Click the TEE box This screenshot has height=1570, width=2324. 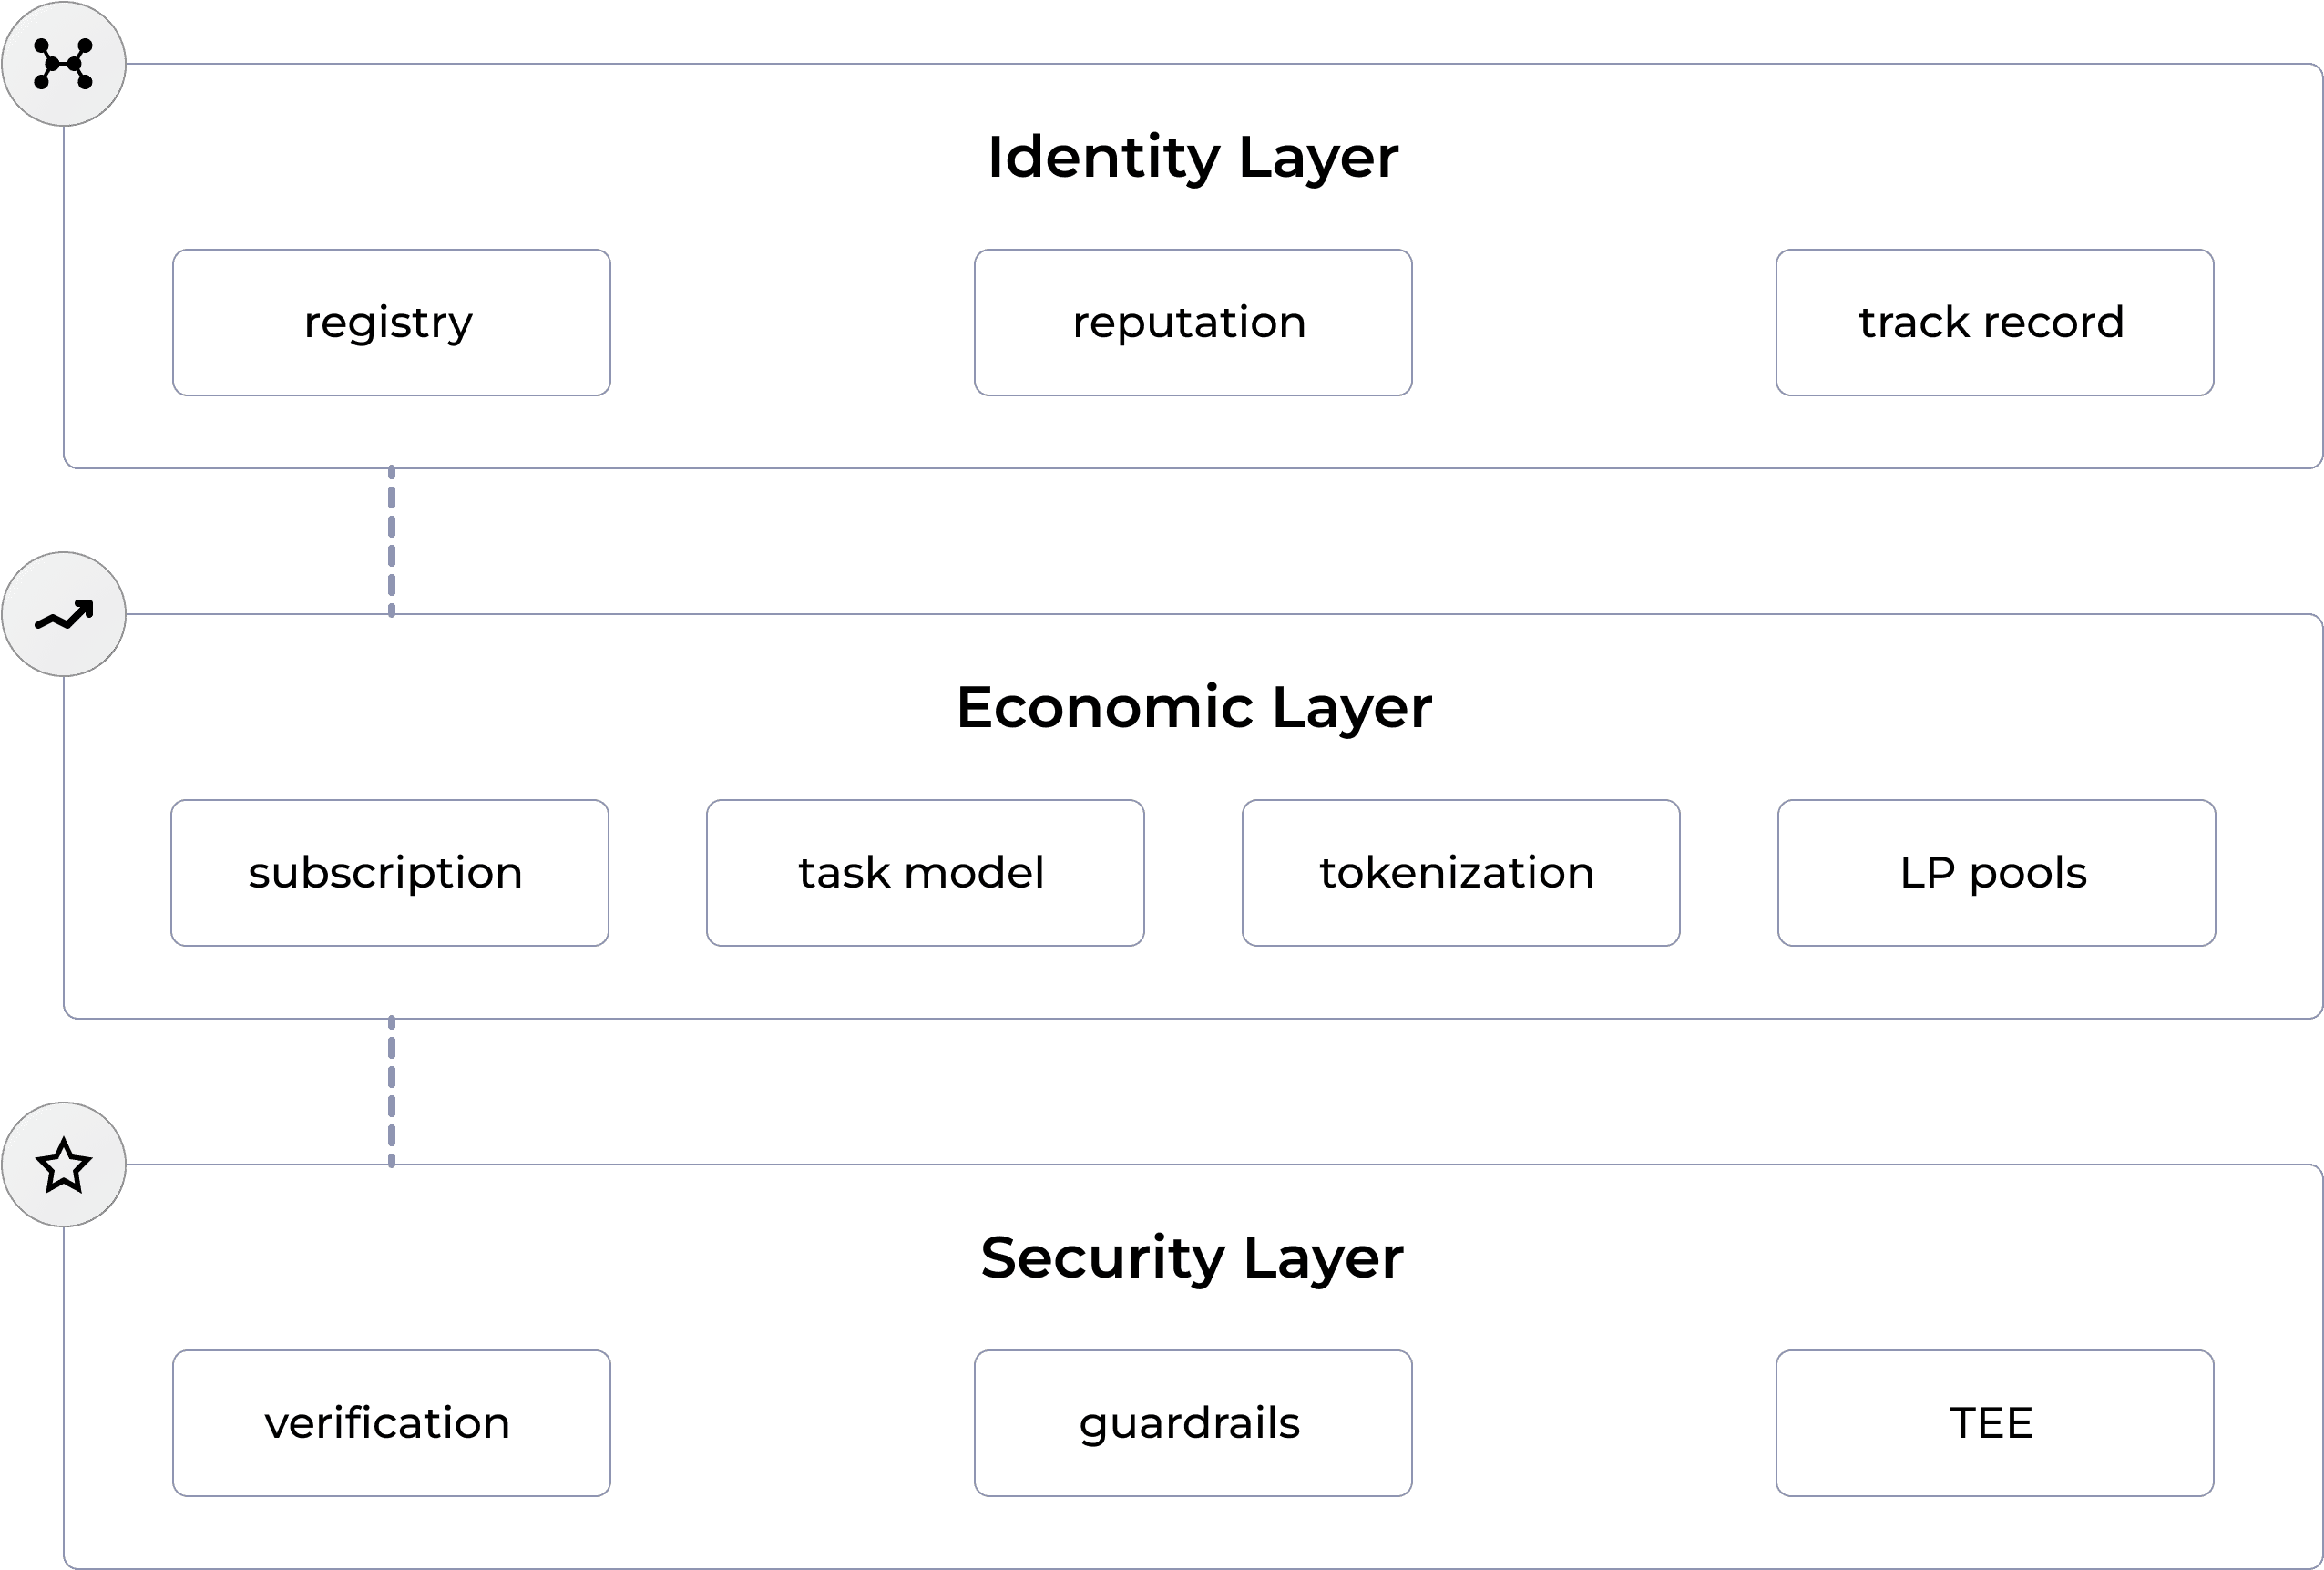[1994, 1423]
